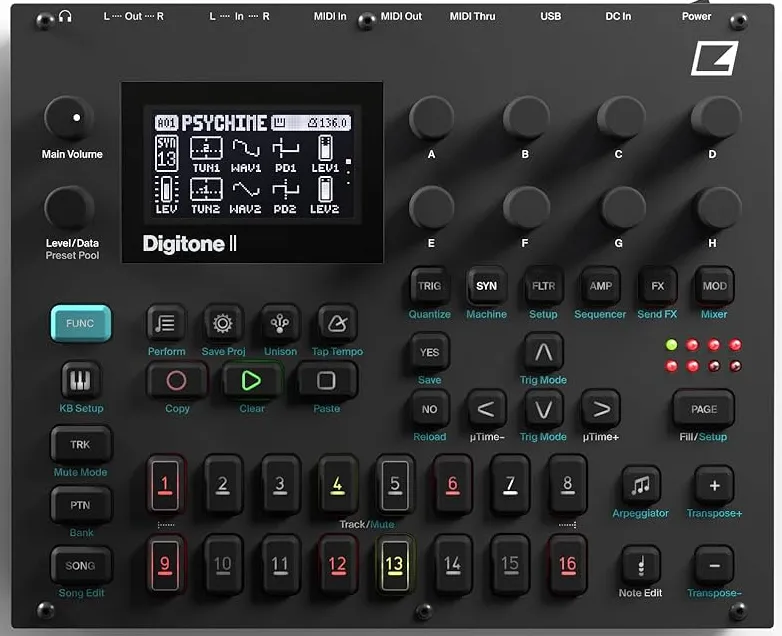Toggle trig key 6
This screenshot has width=782, height=636.
(452, 484)
